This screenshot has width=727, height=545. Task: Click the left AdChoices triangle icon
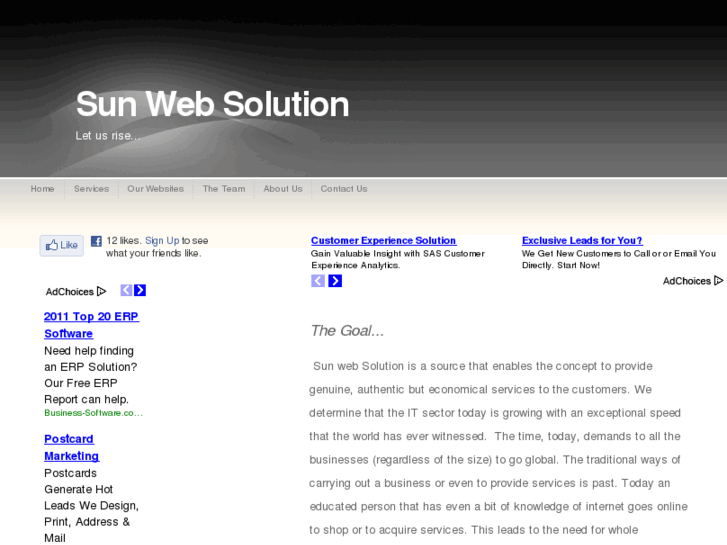click(102, 292)
